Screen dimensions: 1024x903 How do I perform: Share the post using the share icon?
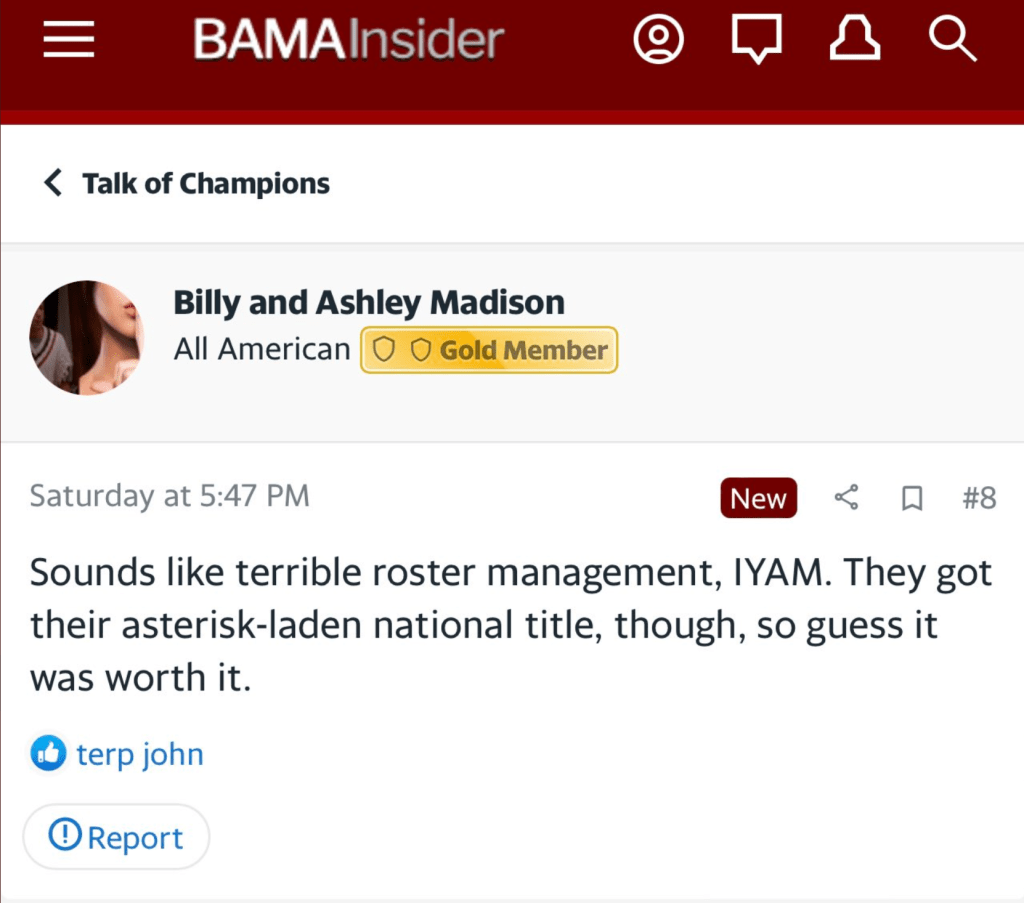(846, 498)
